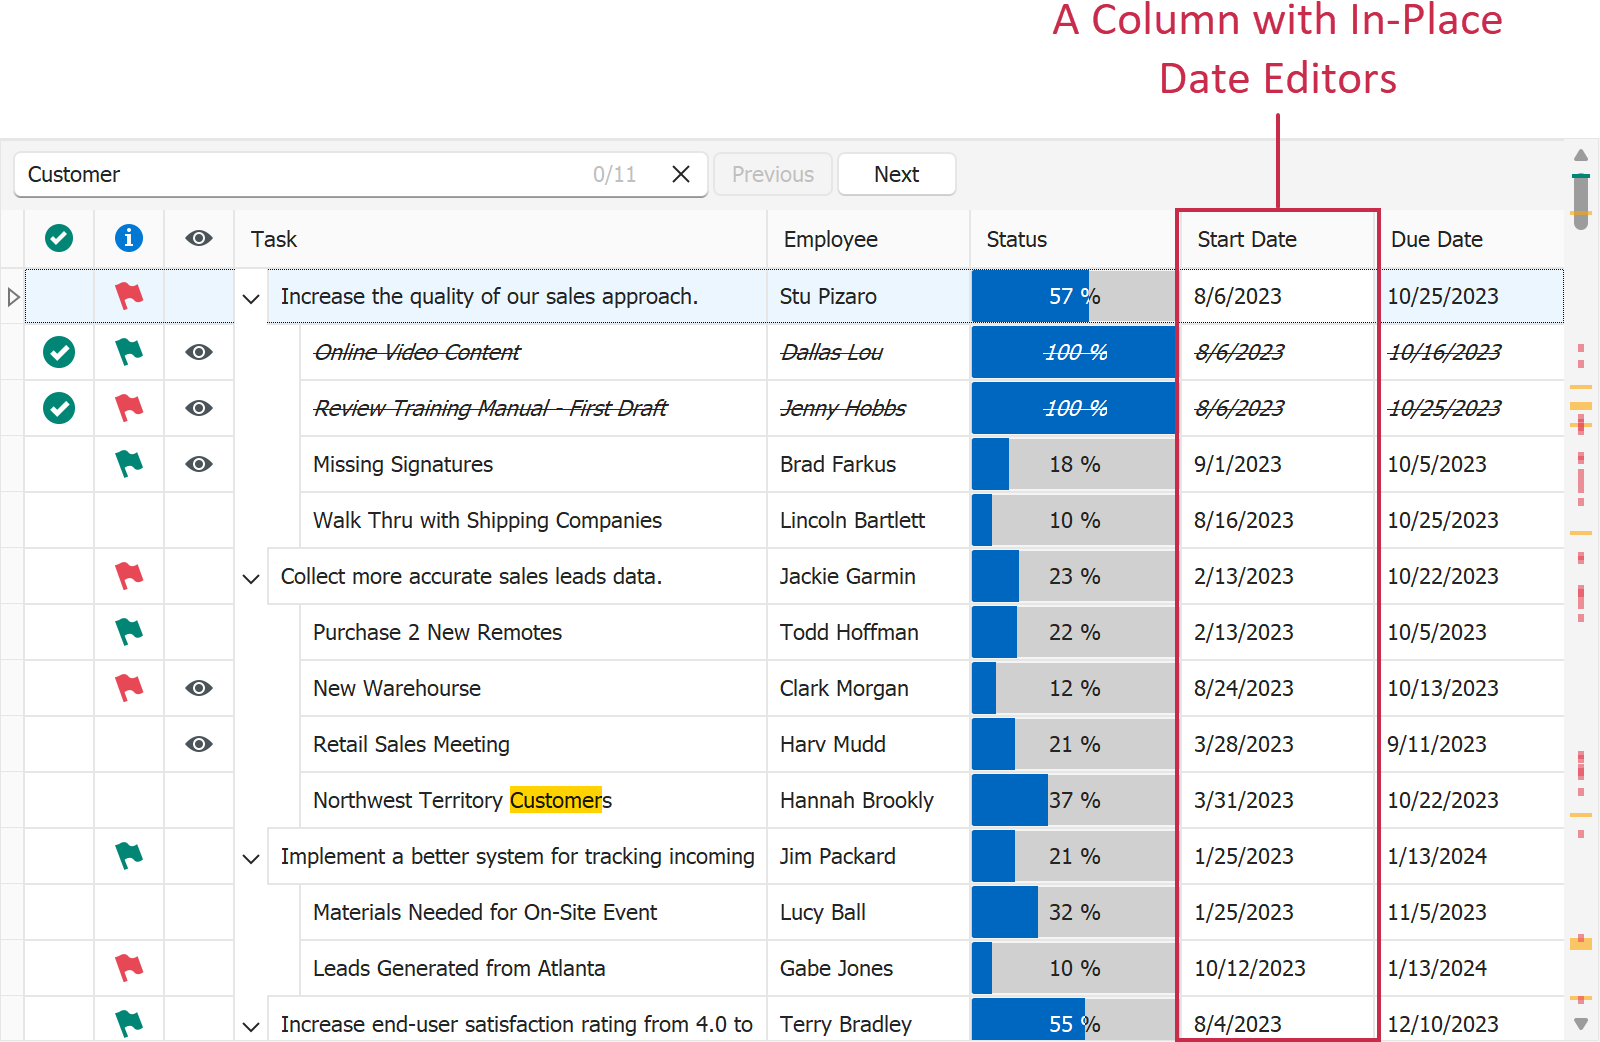Viewport: 1600px width, 1042px height.
Task: Toggle completed checkmark for Online Video Content
Action: pos(59,352)
